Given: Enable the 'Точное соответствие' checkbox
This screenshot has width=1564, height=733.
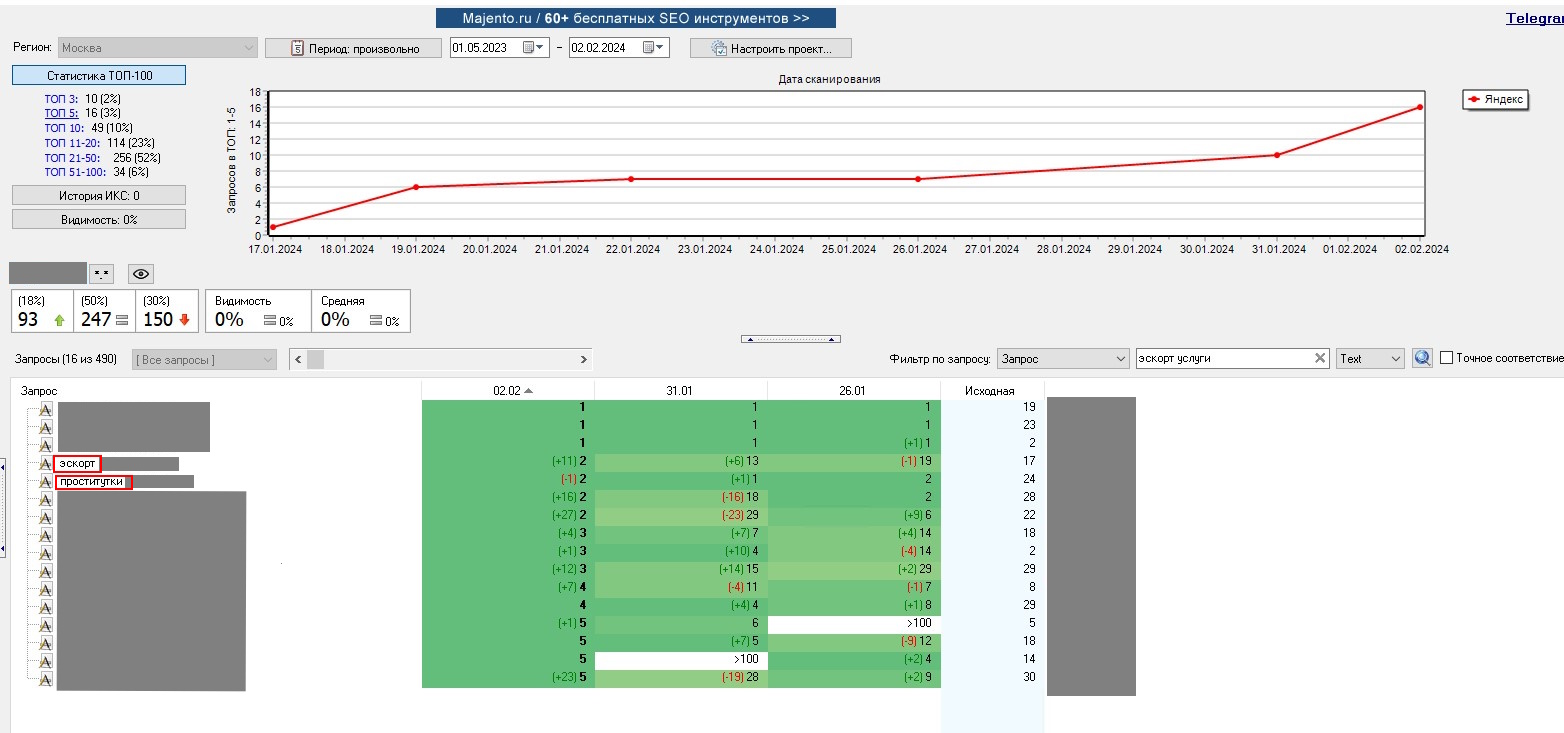Looking at the screenshot, I should (x=1446, y=358).
